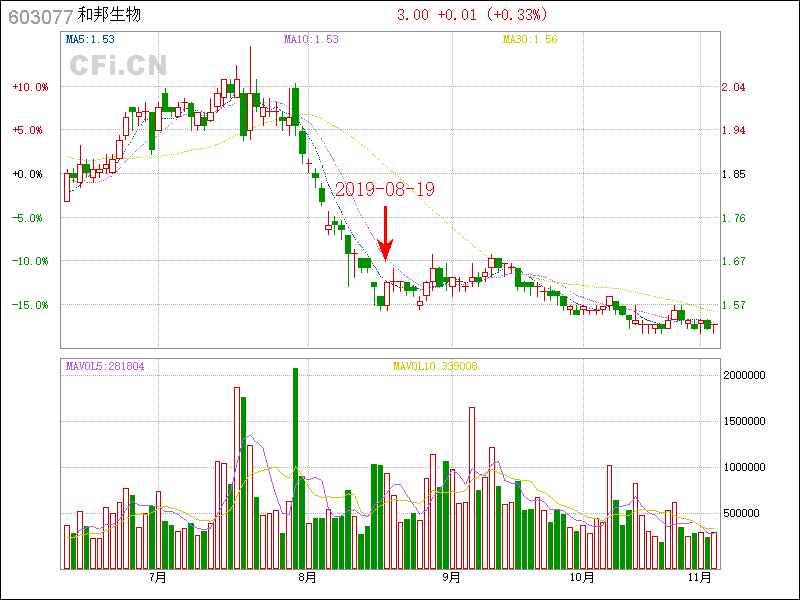Image resolution: width=800 pixels, height=600 pixels.
Task: Click the 9月 label on time axis
Action: [x=451, y=577]
